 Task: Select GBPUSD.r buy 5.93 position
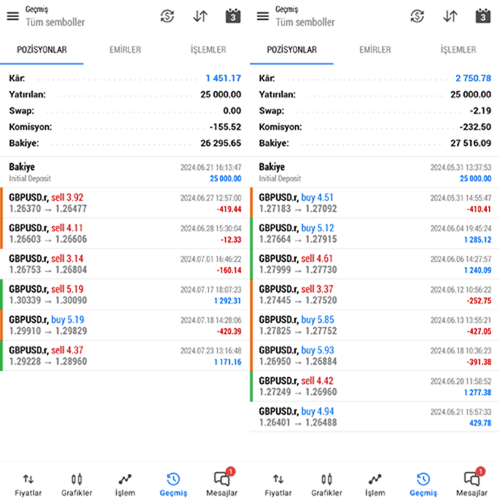click(375, 356)
